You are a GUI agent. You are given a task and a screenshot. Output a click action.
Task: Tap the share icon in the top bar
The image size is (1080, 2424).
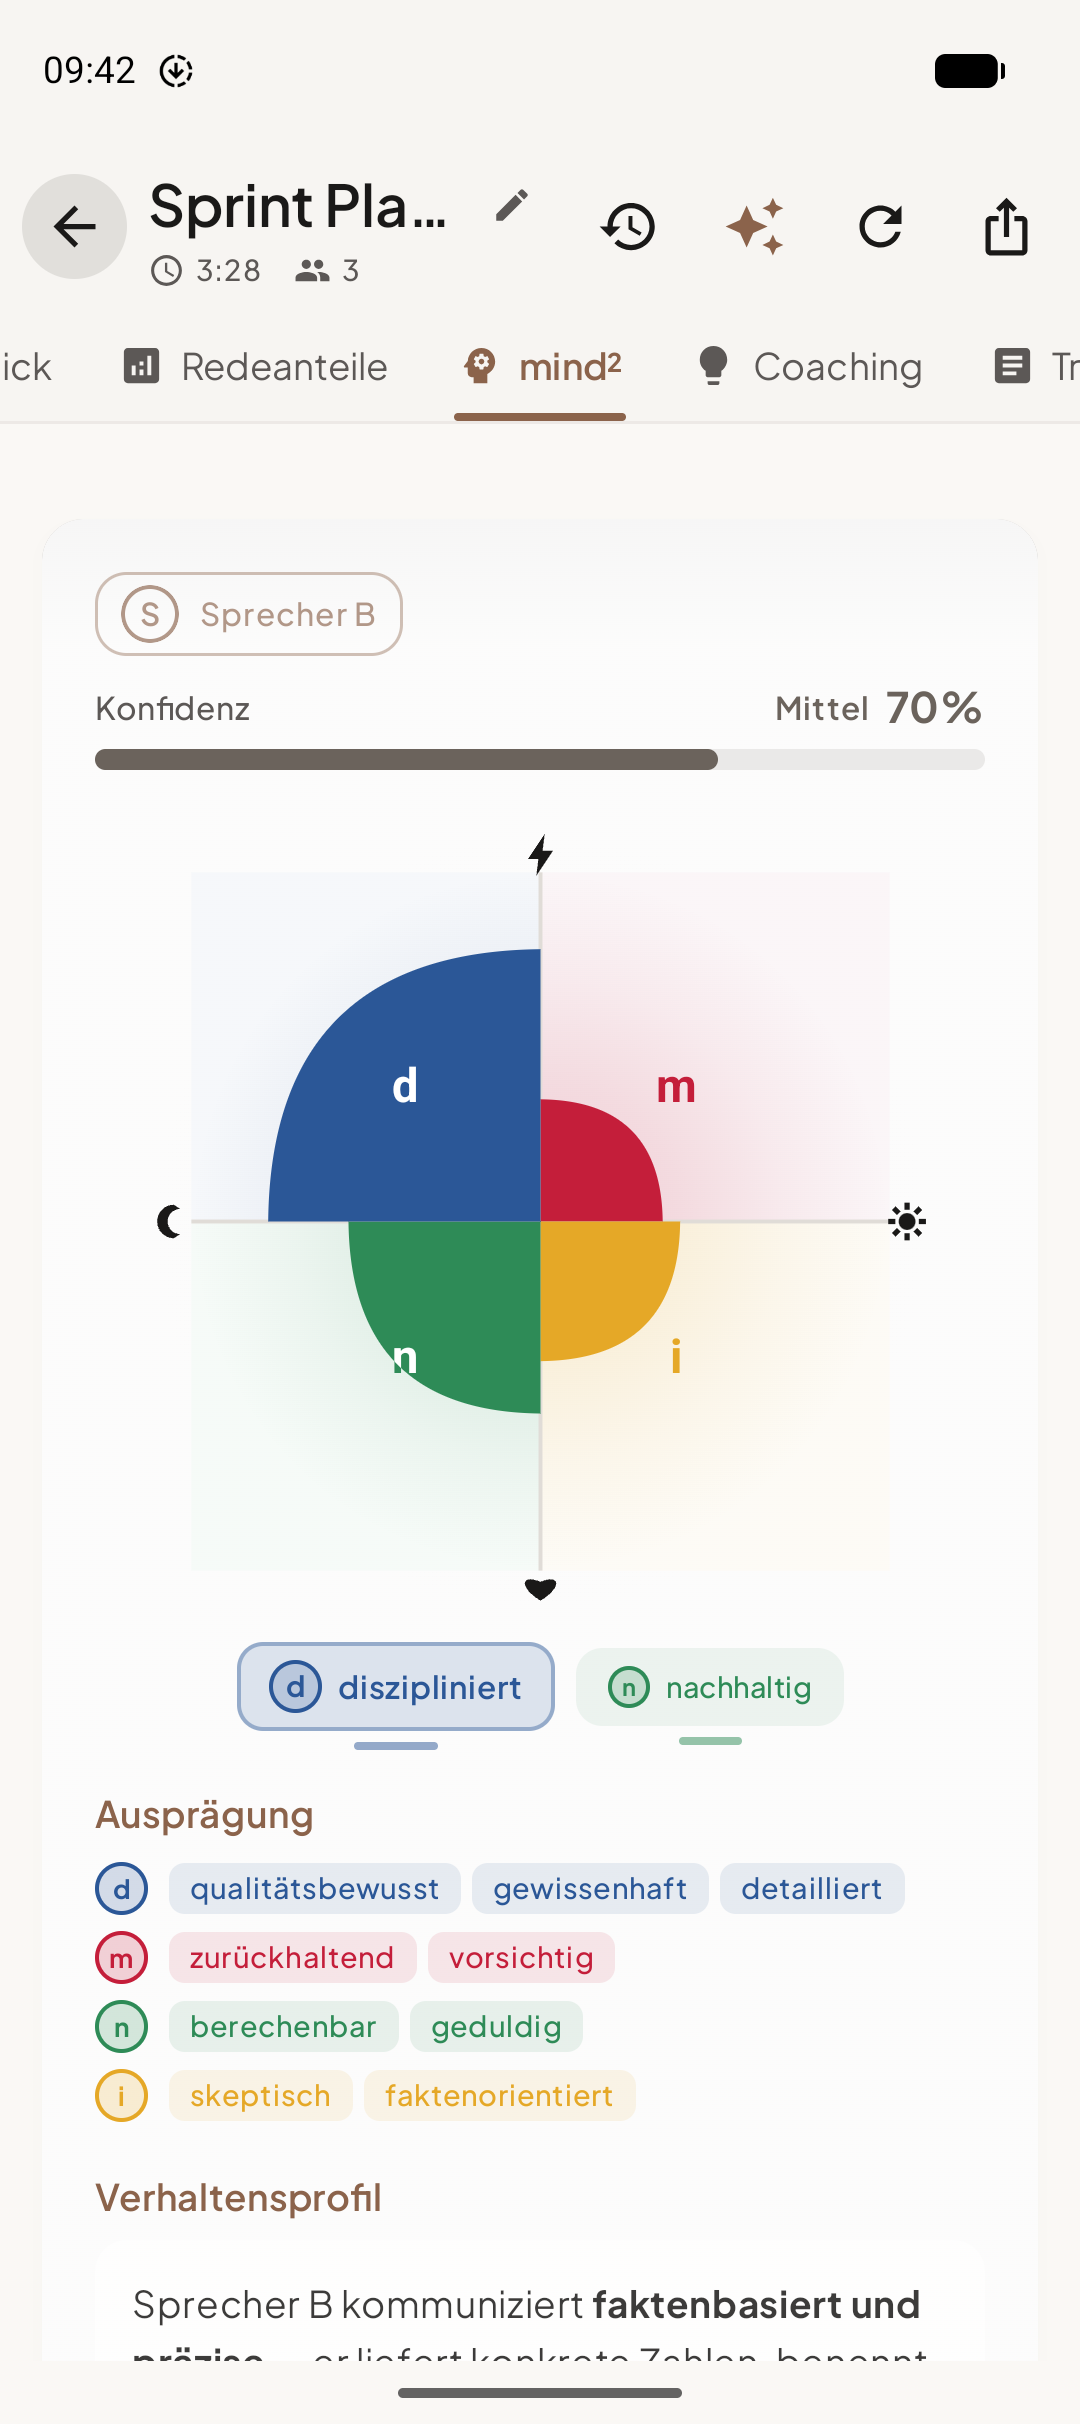coord(1006,227)
